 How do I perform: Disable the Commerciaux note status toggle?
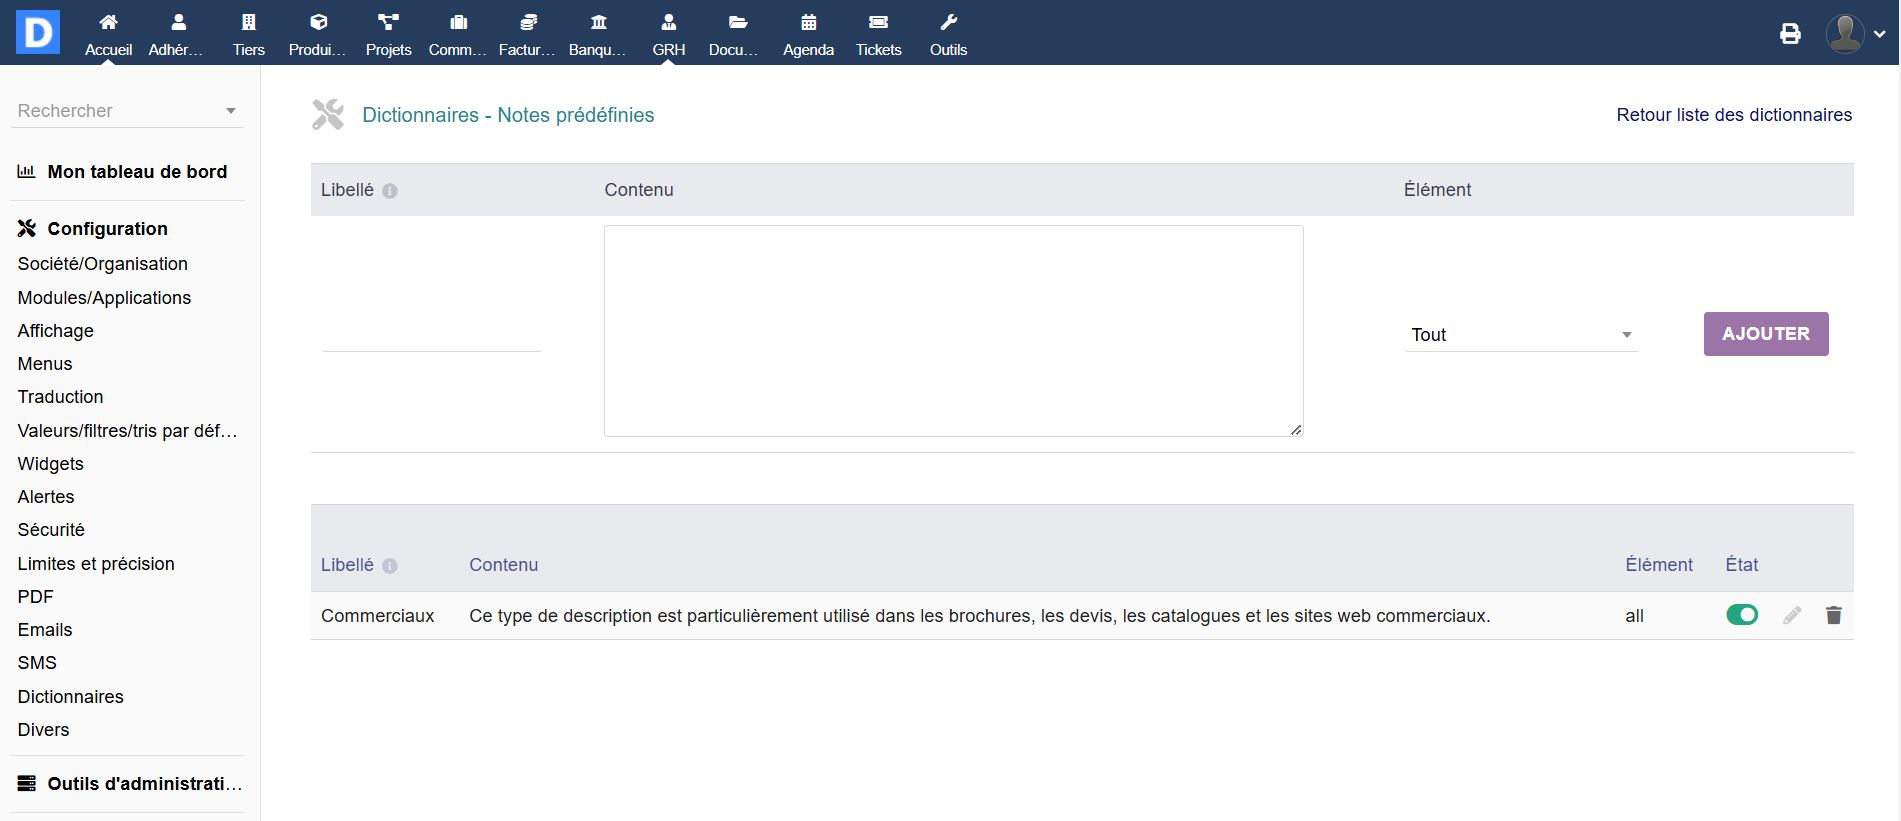point(1741,615)
